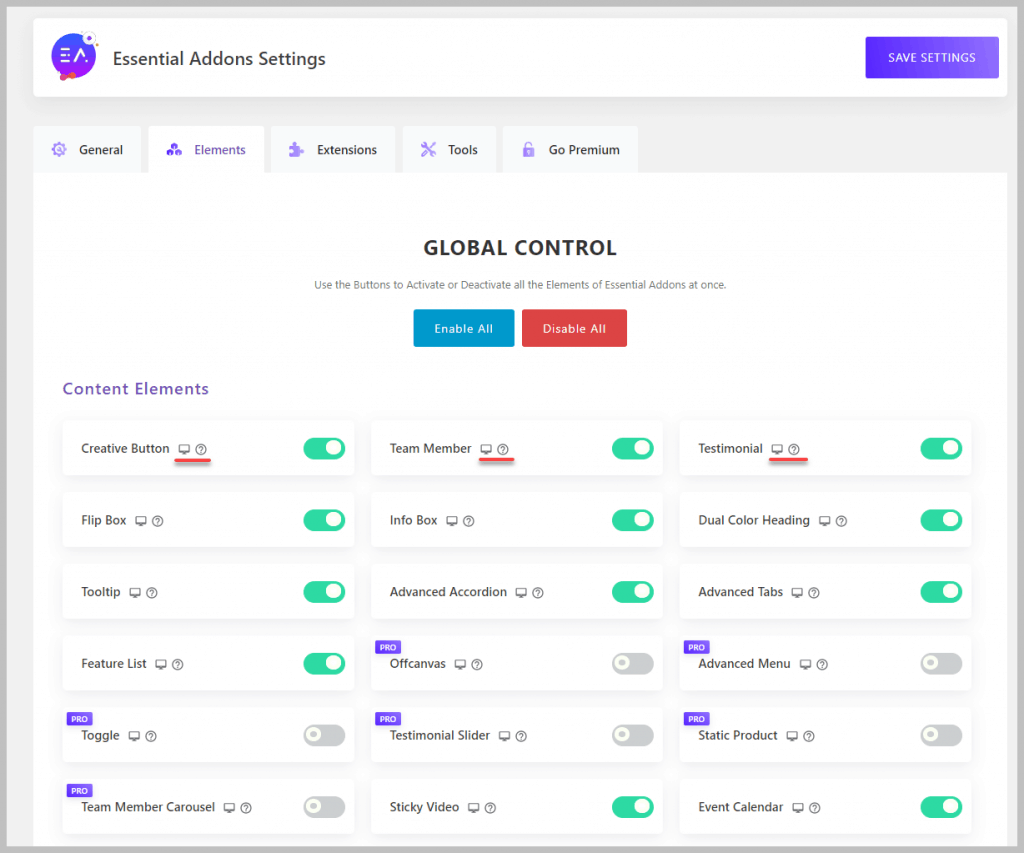
Task: Open Team Member demo monitor icon
Action: [x=486, y=449]
